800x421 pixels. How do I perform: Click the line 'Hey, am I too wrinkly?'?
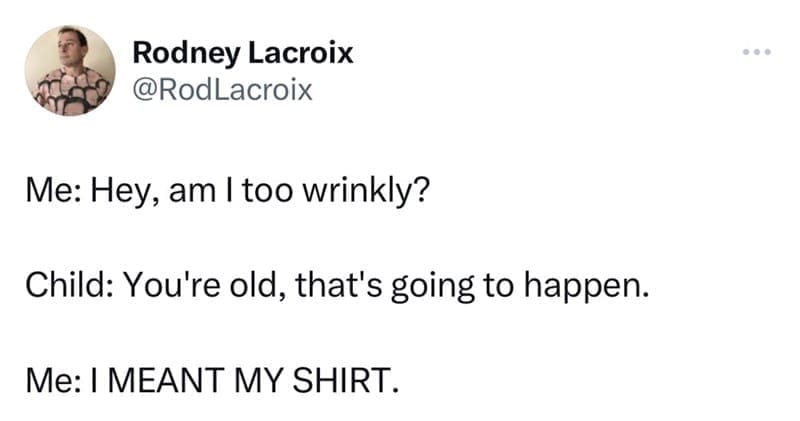coord(261,192)
